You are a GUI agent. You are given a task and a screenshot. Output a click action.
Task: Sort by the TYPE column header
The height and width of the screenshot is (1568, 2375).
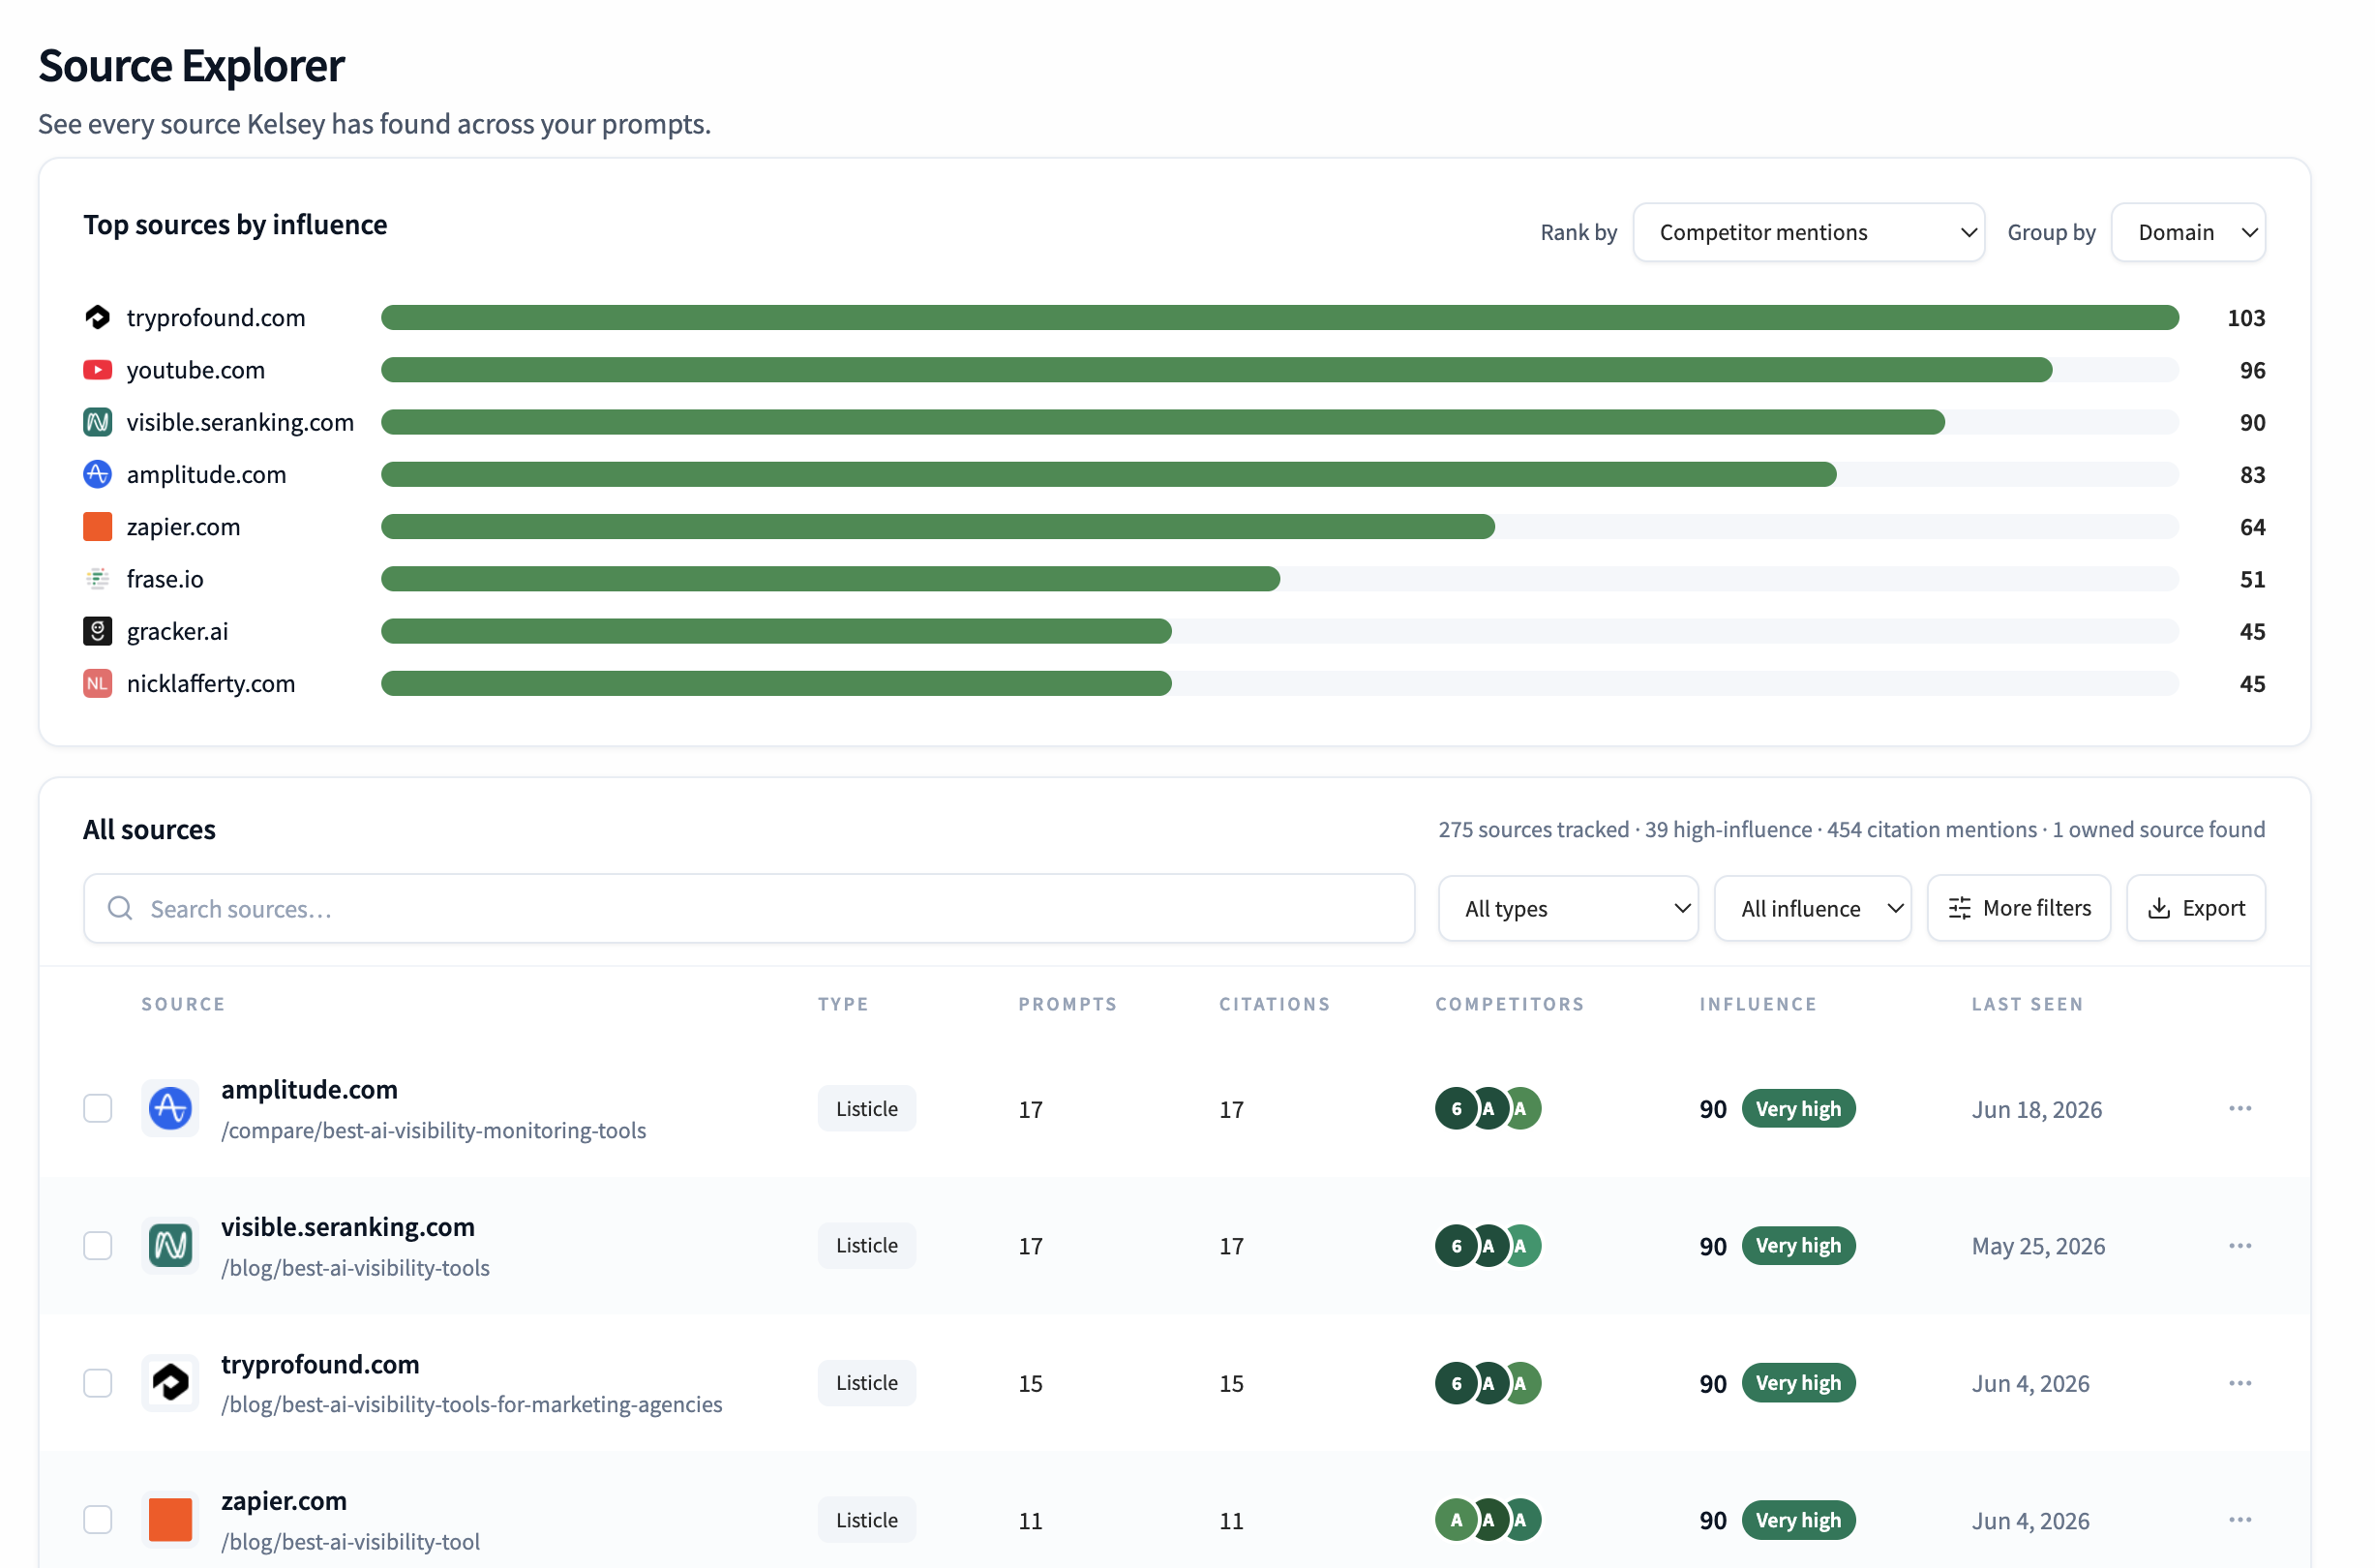(x=843, y=1004)
